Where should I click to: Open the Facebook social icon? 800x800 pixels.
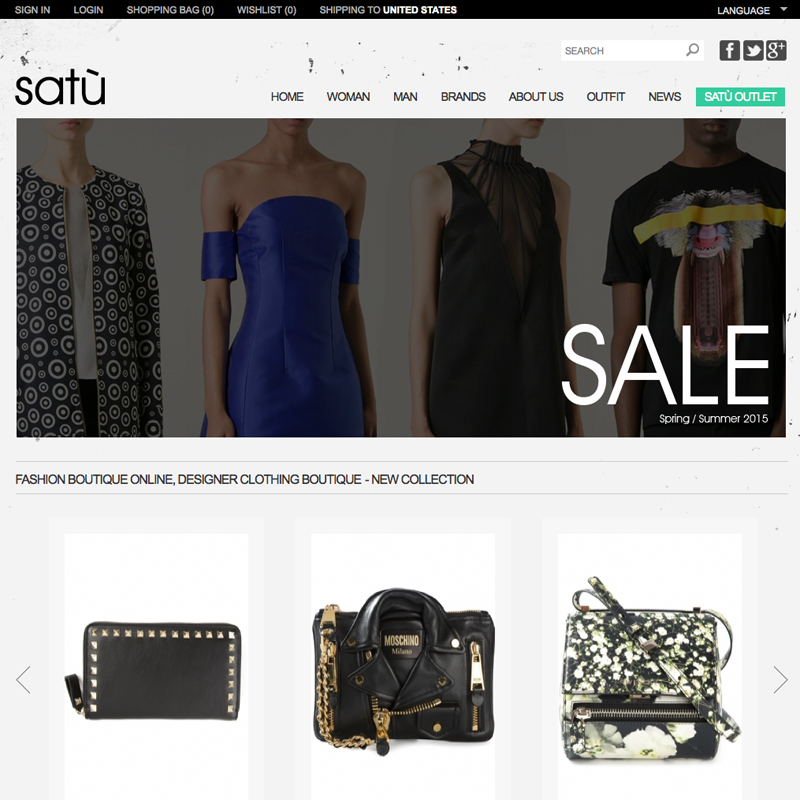pyautogui.click(x=730, y=51)
